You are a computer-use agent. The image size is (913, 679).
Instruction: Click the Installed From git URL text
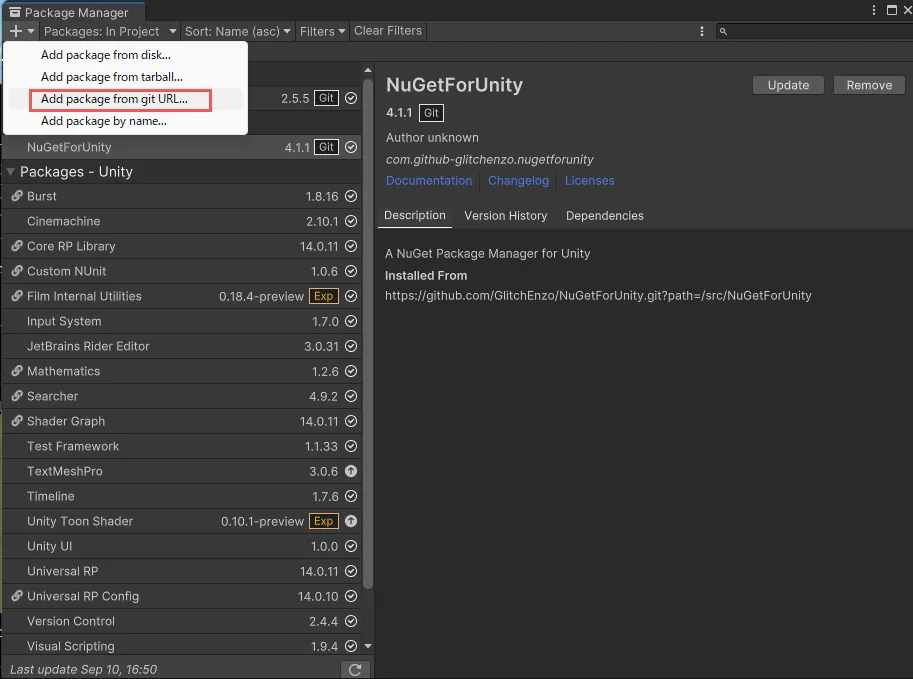point(598,296)
